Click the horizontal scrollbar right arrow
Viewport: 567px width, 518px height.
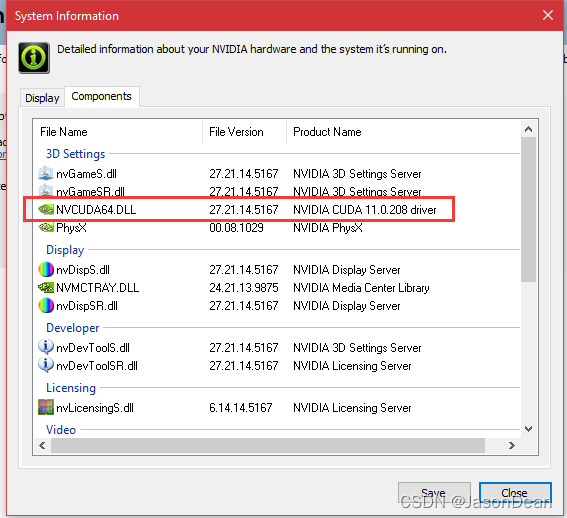[512, 445]
